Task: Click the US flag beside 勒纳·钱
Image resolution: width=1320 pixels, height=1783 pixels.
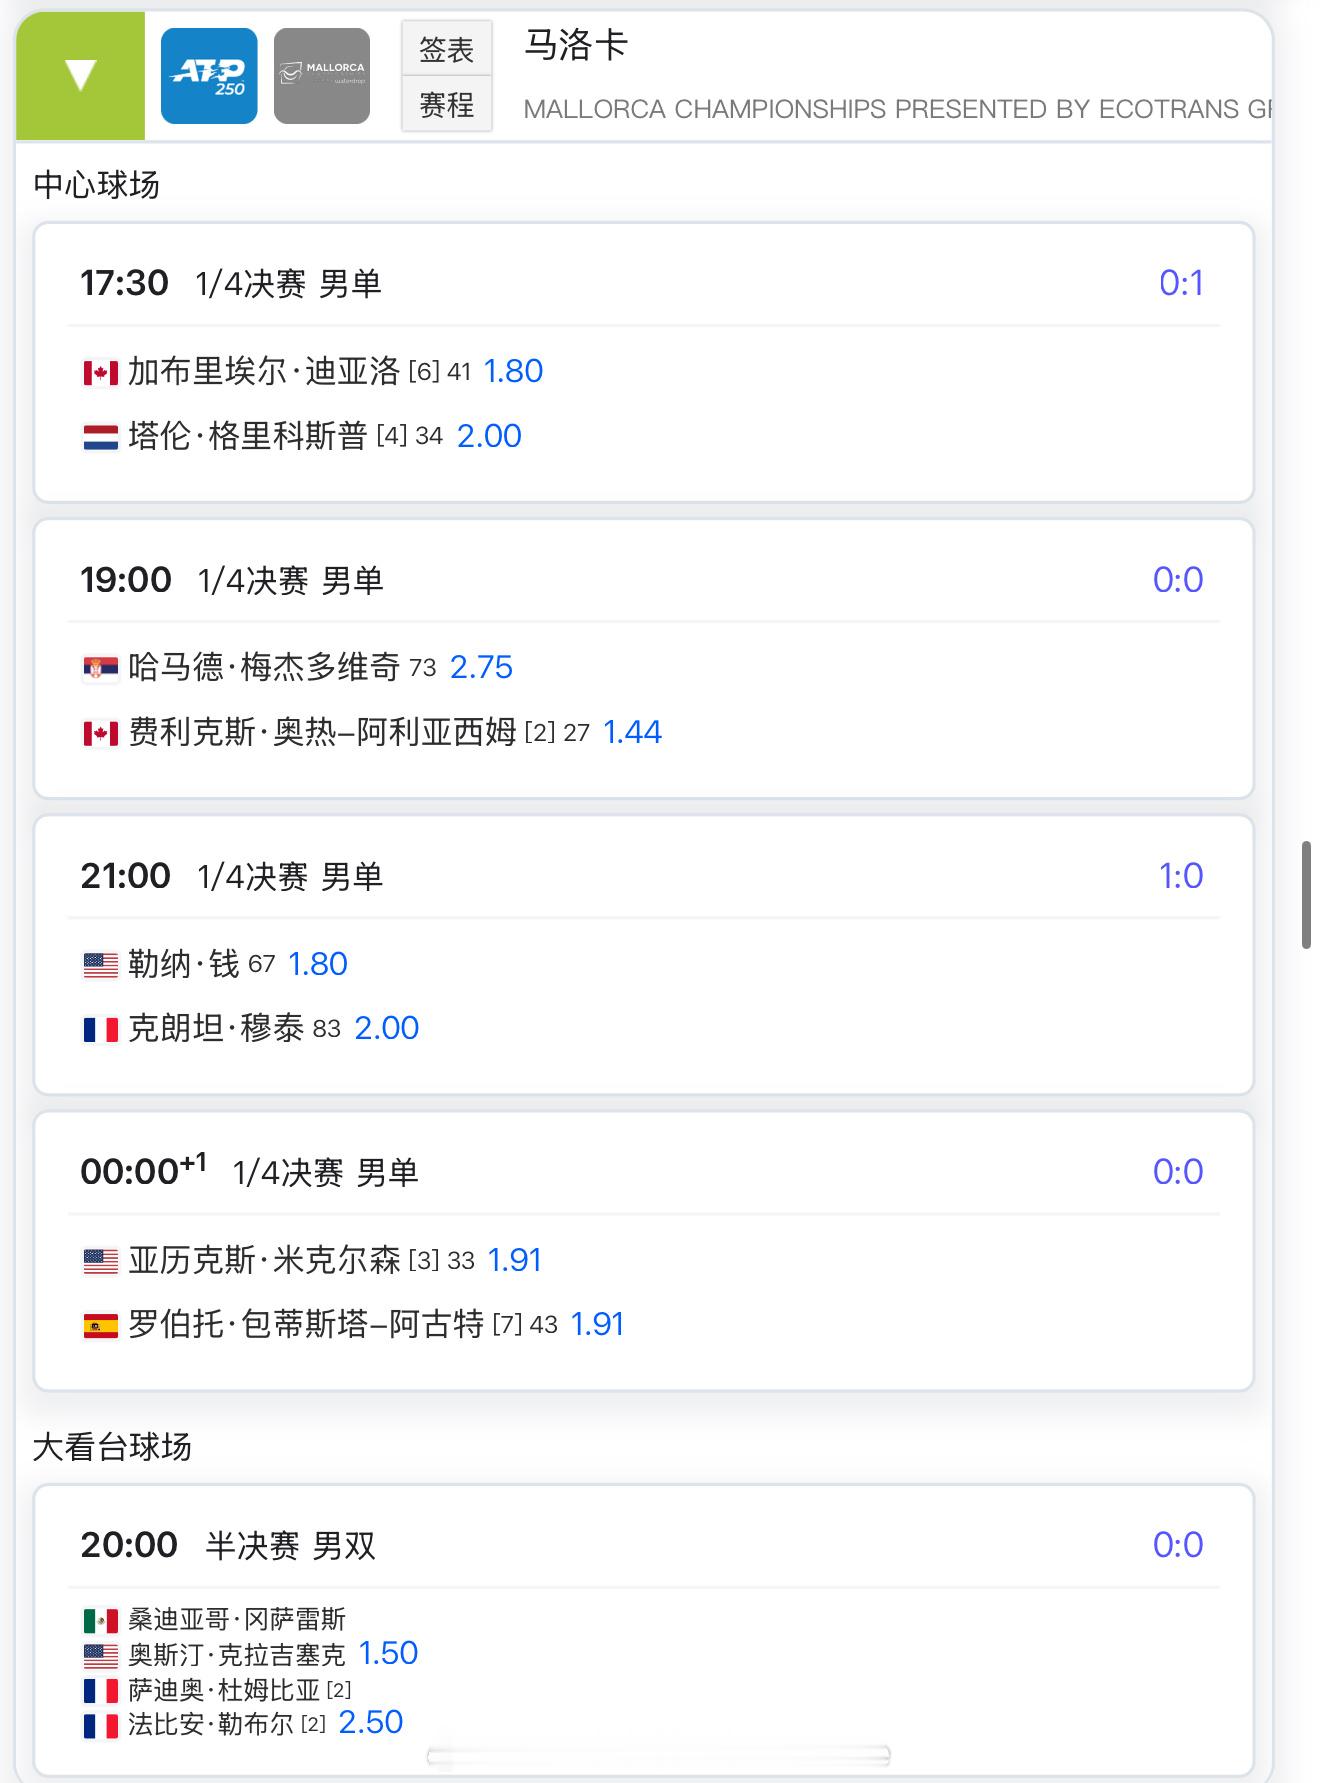Action: click(100, 965)
